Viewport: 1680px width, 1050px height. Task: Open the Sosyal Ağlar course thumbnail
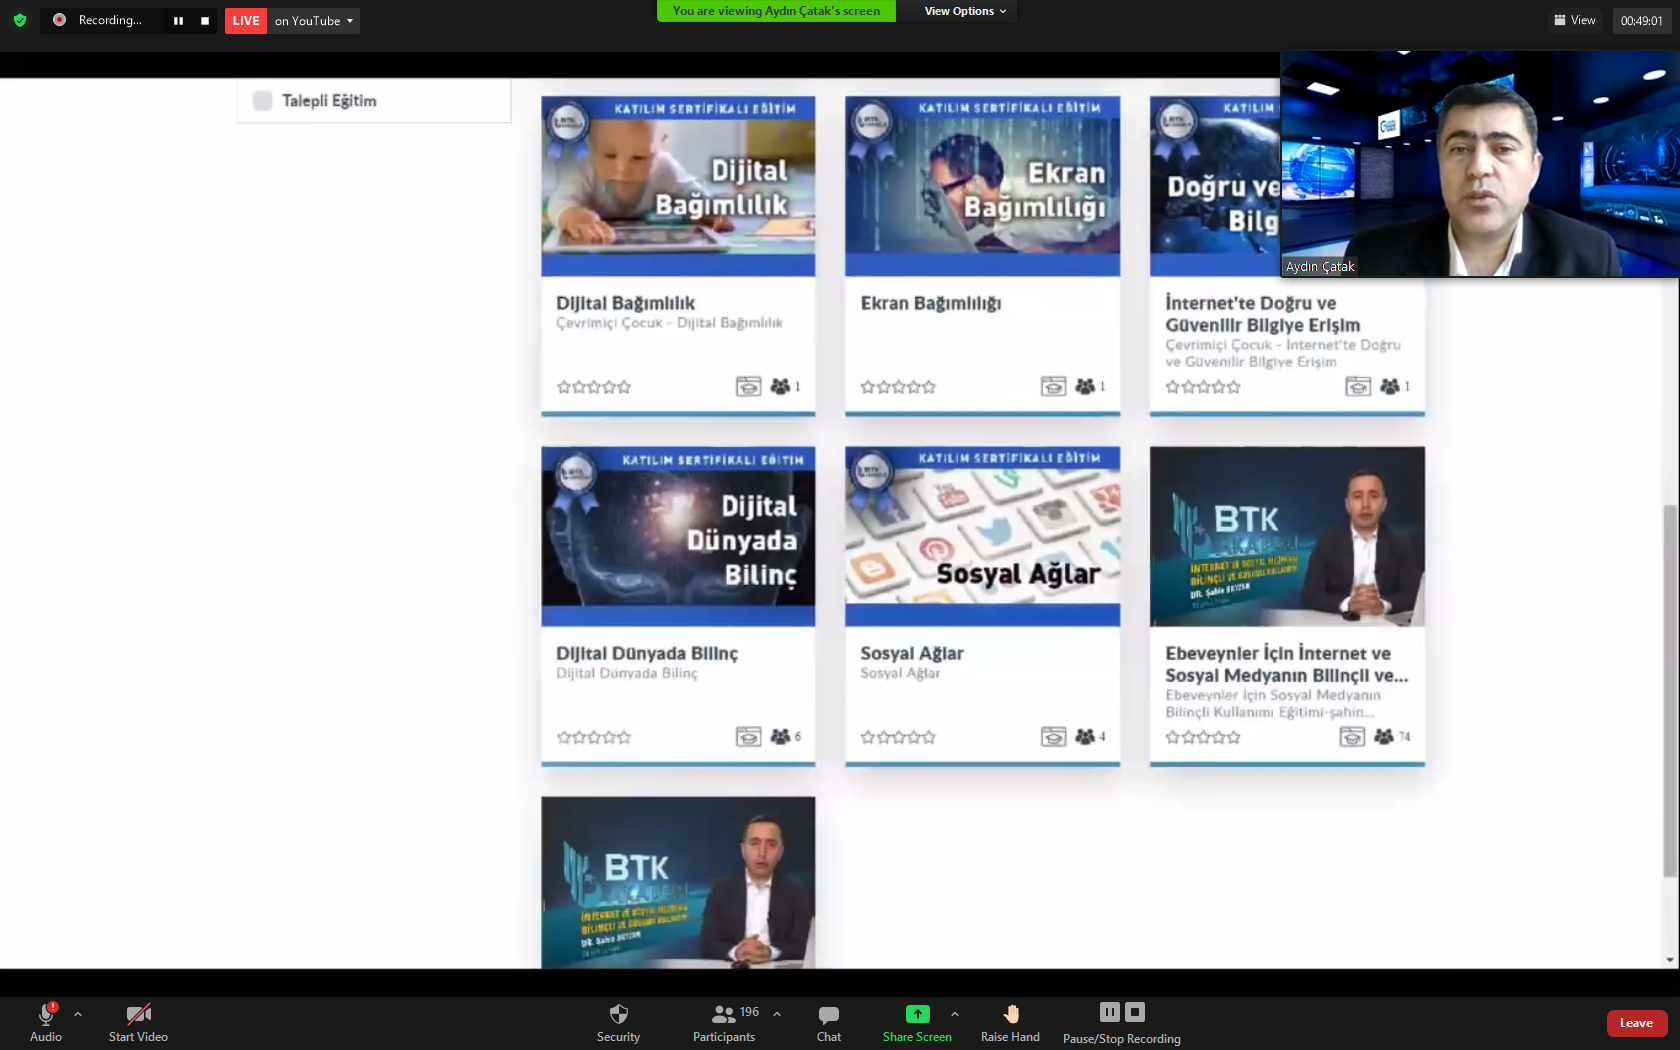point(982,536)
